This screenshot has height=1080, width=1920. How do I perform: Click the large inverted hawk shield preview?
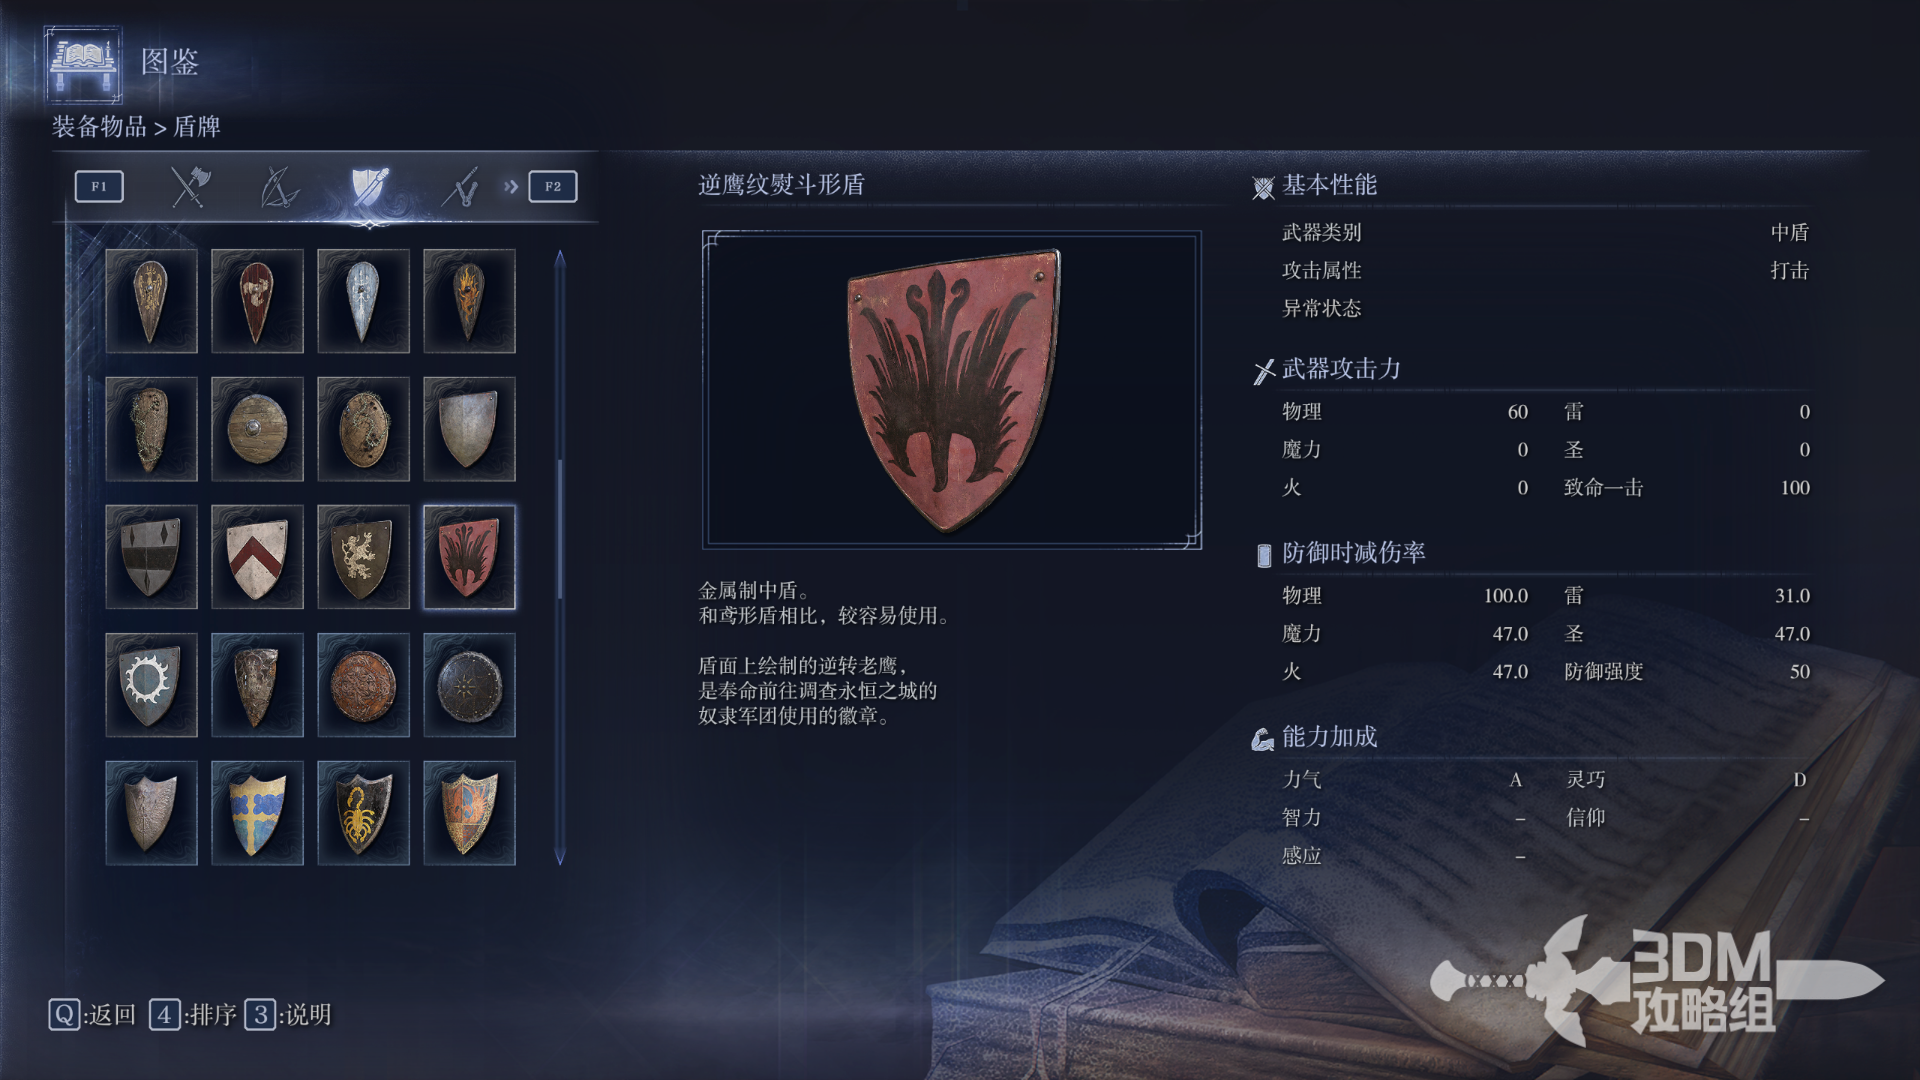pyautogui.click(x=952, y=390)
